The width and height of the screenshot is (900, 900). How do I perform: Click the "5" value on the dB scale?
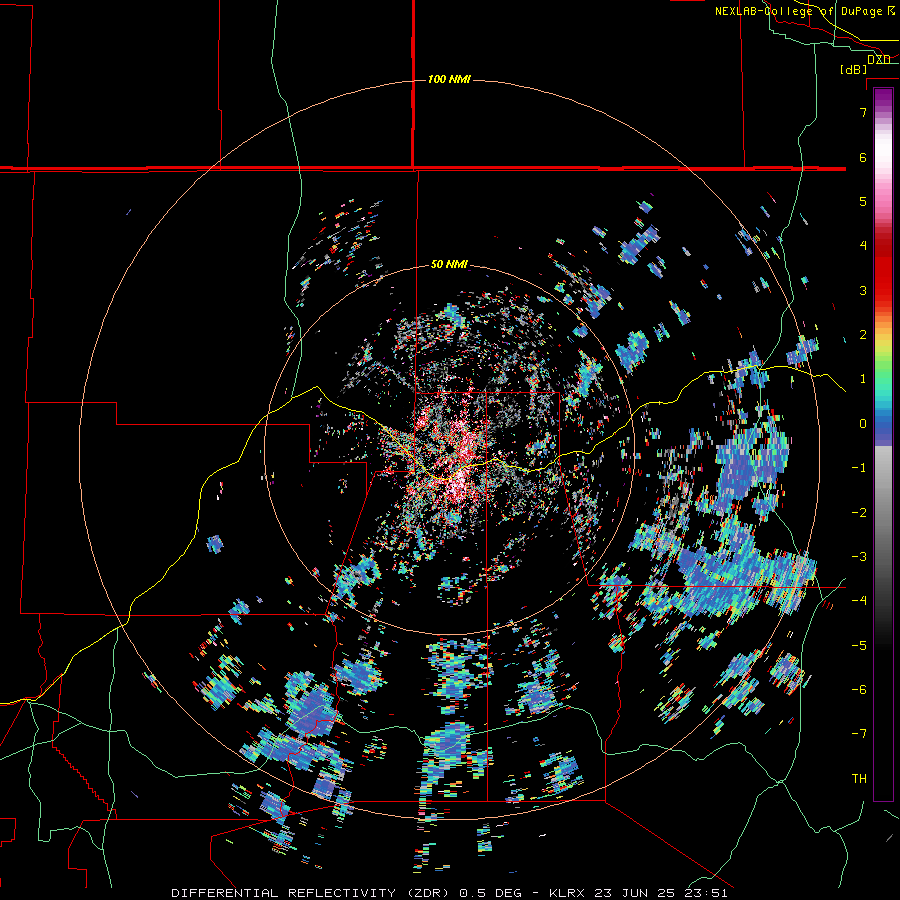[863, 201]
